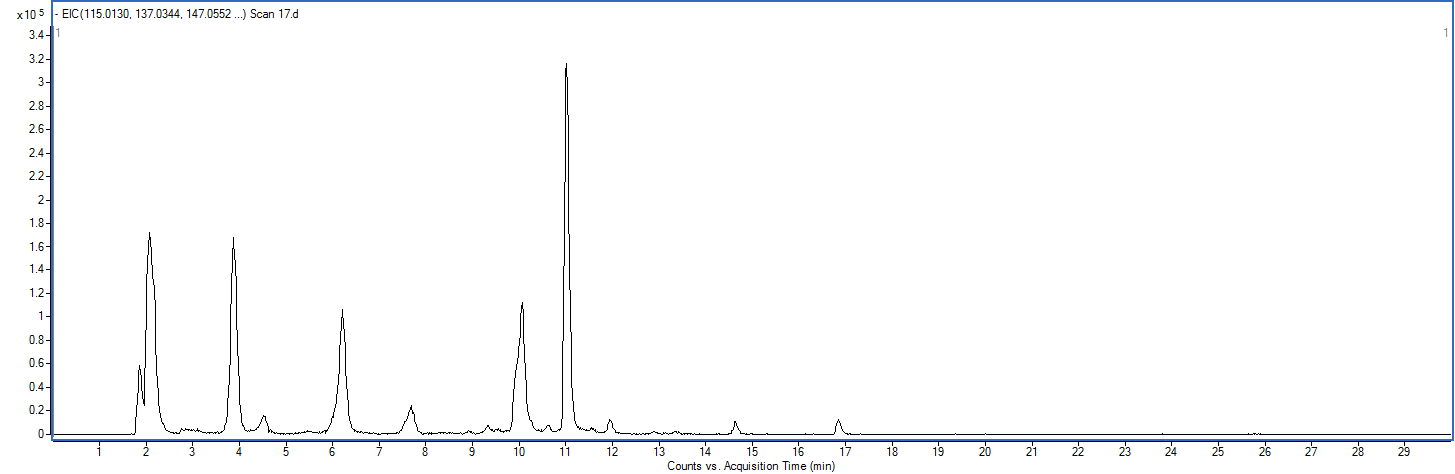Click the x10 y-axis scale label
The width and height of the screenshot is (1455, 474).
(x=29, y=14)
